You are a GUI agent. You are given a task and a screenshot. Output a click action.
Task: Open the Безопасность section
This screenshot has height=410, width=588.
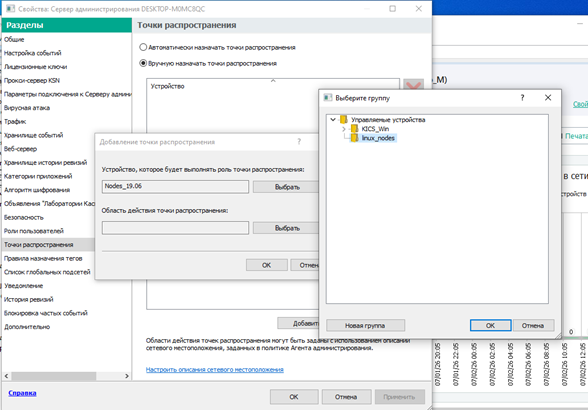pos(24,217)
